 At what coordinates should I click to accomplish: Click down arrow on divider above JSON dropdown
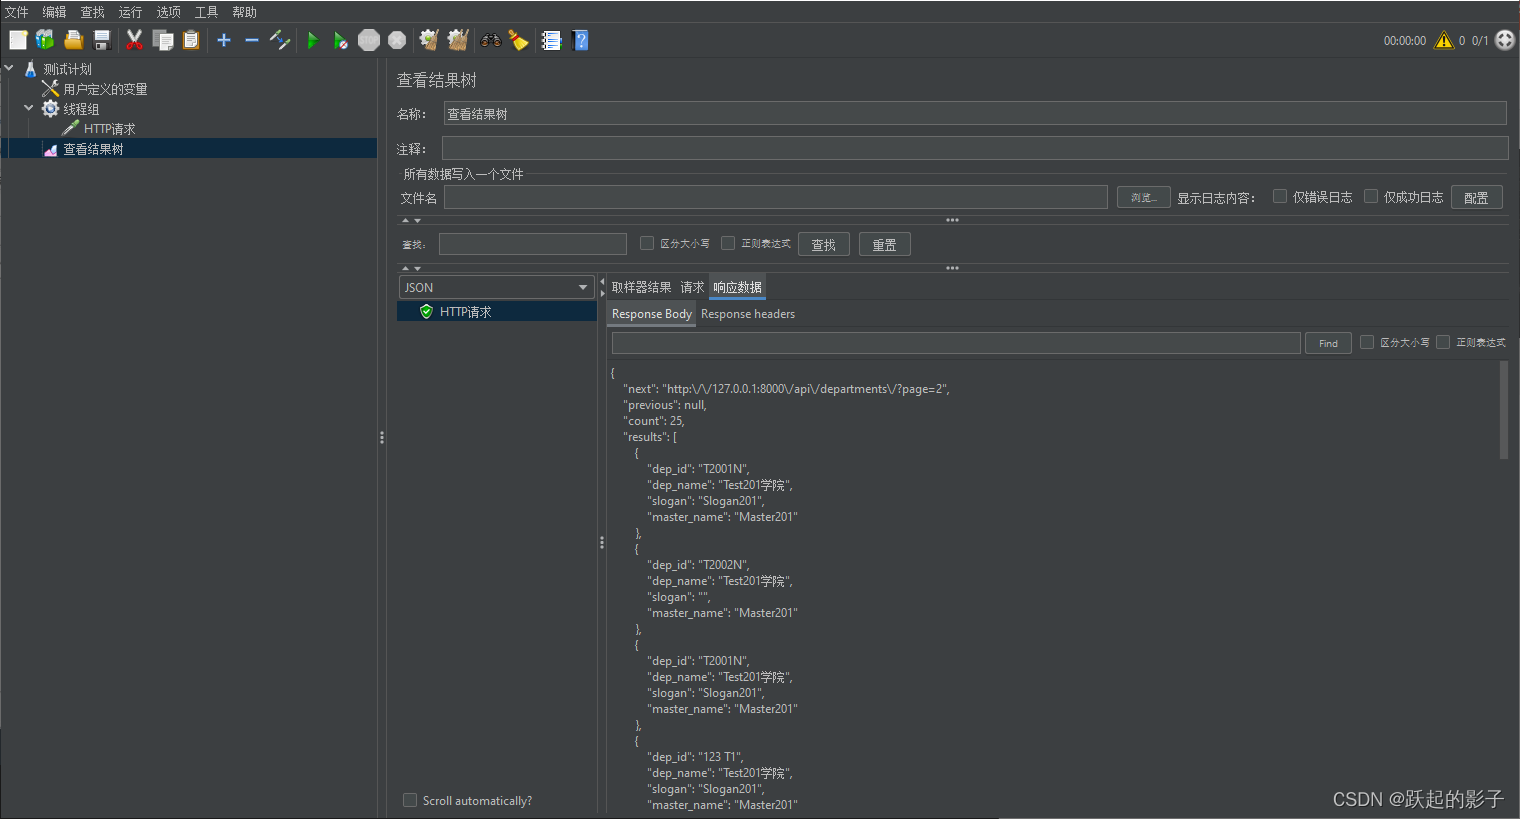tap(417, 268)
